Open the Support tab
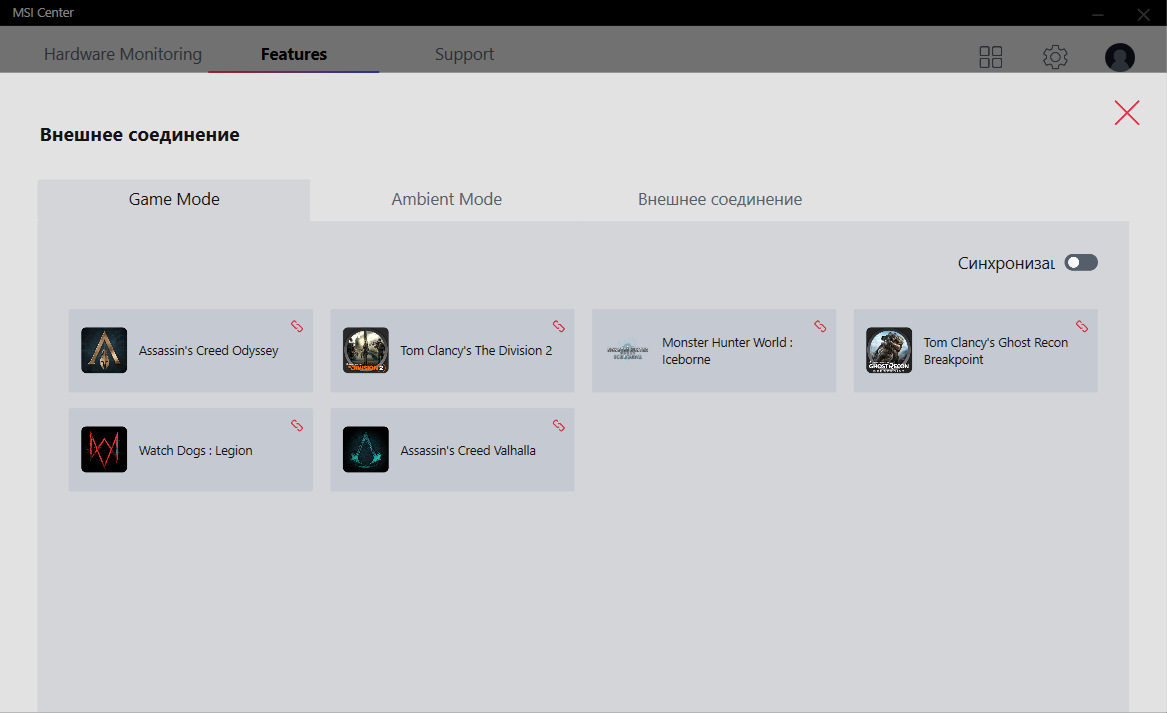Image resolution: width=1167 pixels, height=713 pixels. [x=464, y=54]
